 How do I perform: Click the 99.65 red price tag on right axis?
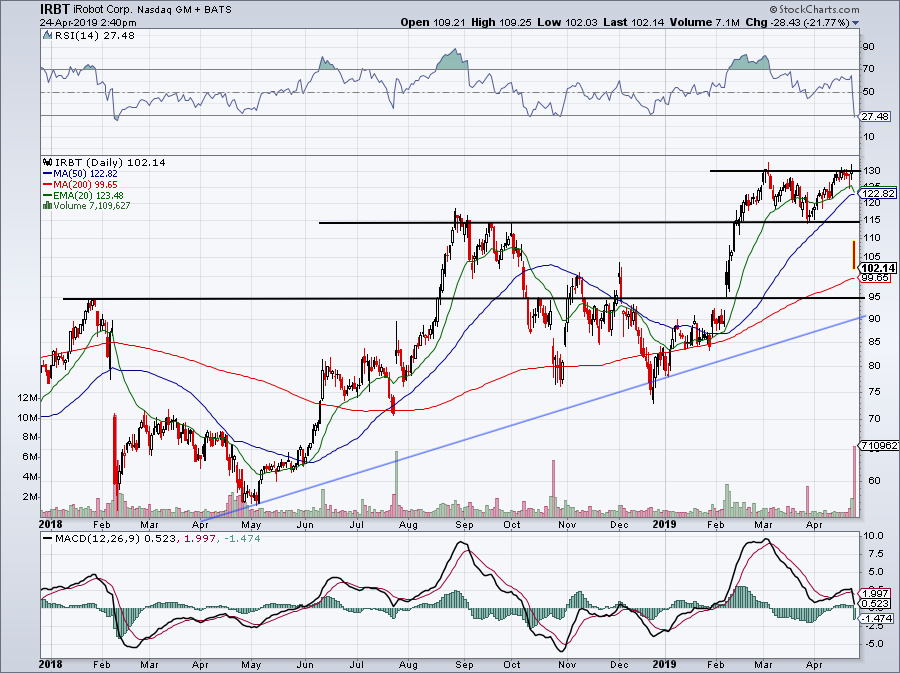pos(875,278)
